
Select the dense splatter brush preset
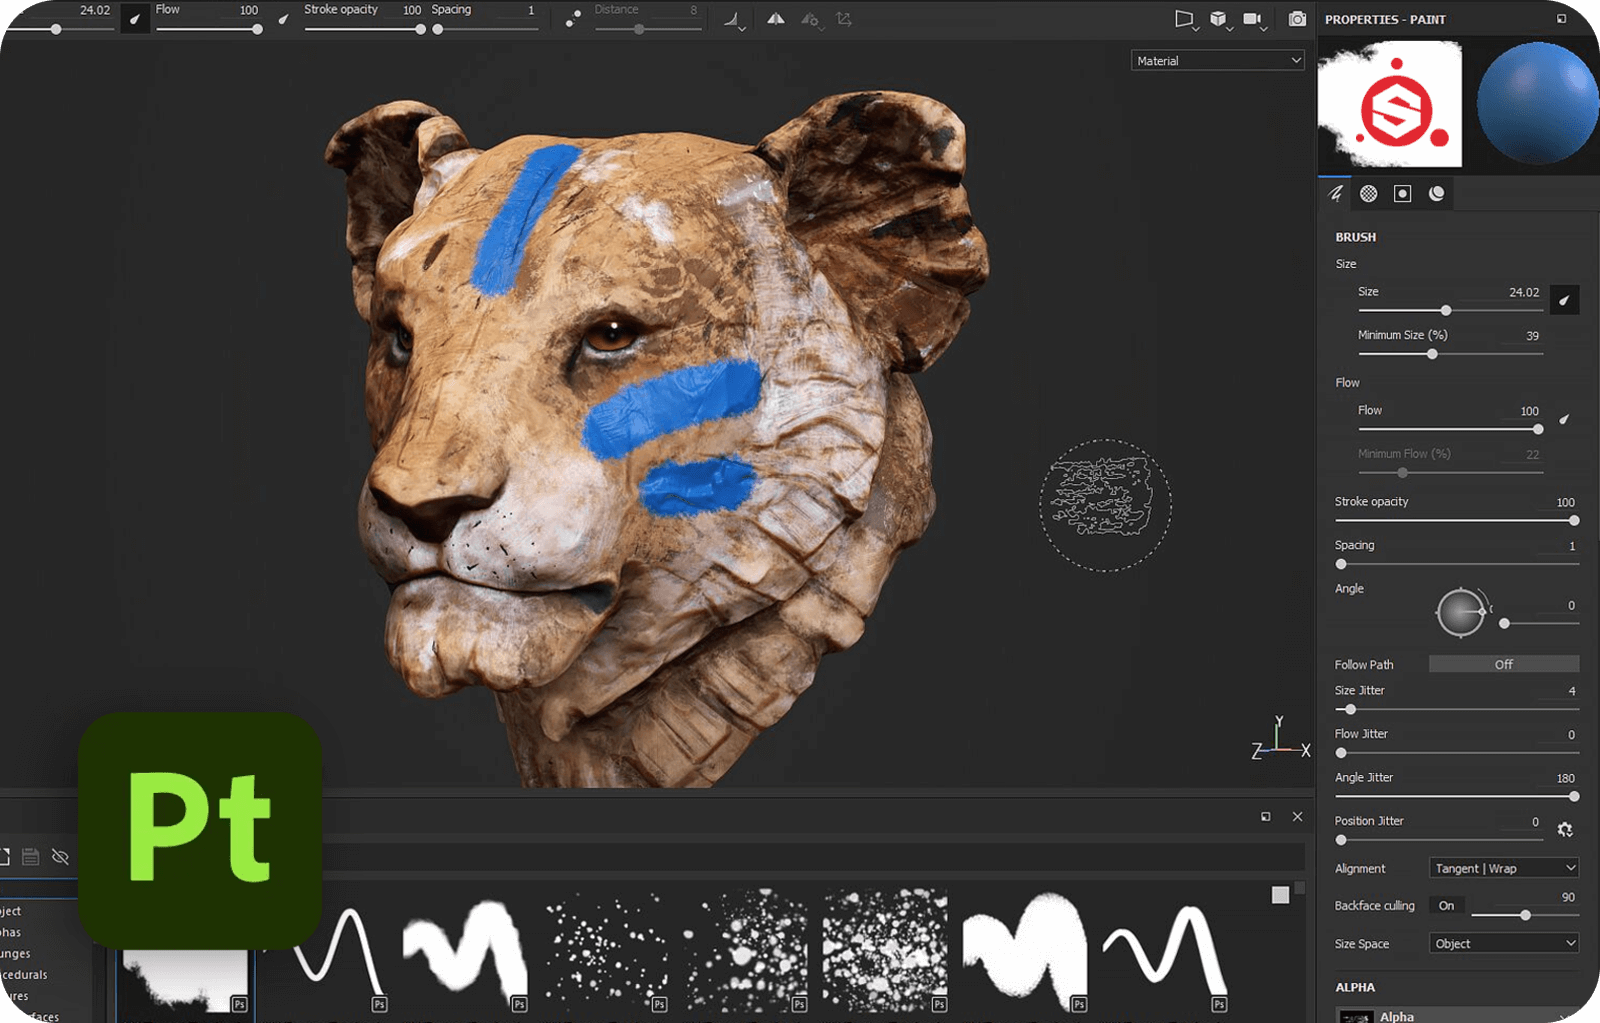tap(886, 954)
